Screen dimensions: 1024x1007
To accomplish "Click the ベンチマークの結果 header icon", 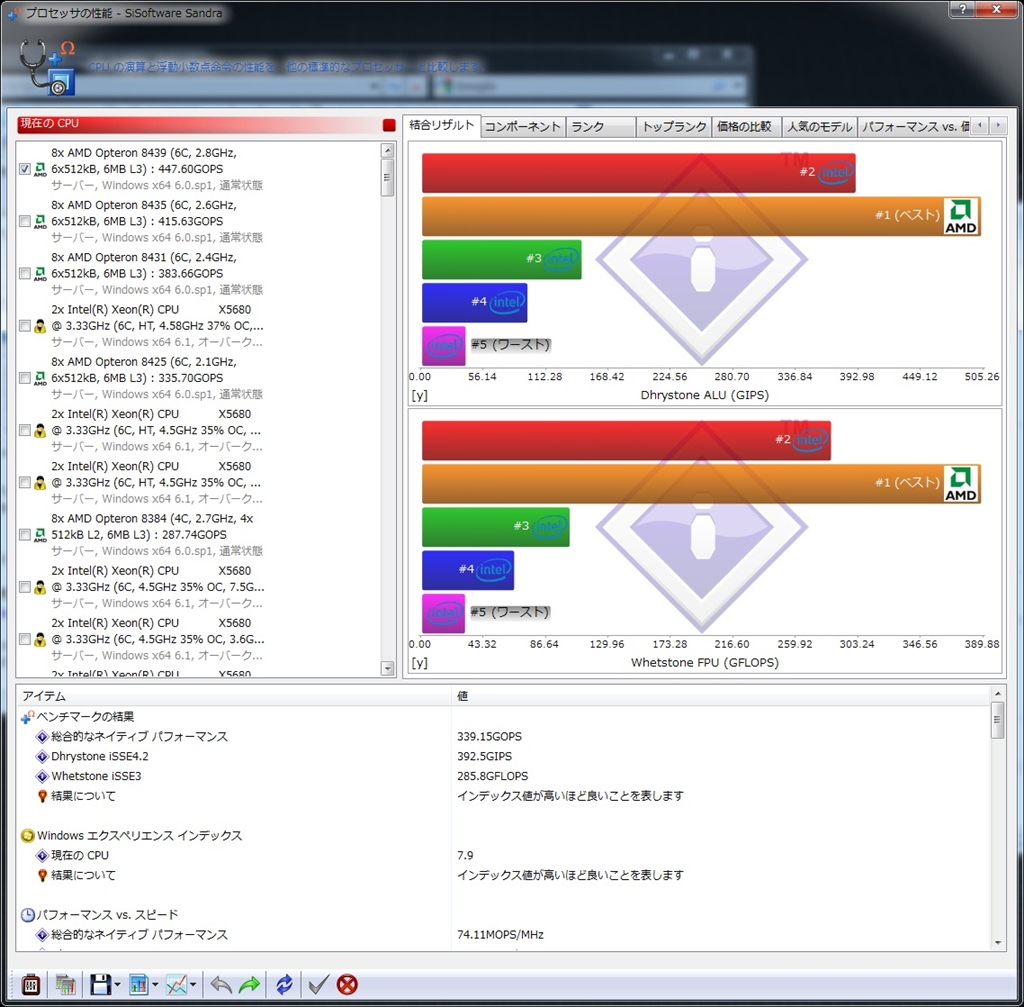I will (27, 717).
